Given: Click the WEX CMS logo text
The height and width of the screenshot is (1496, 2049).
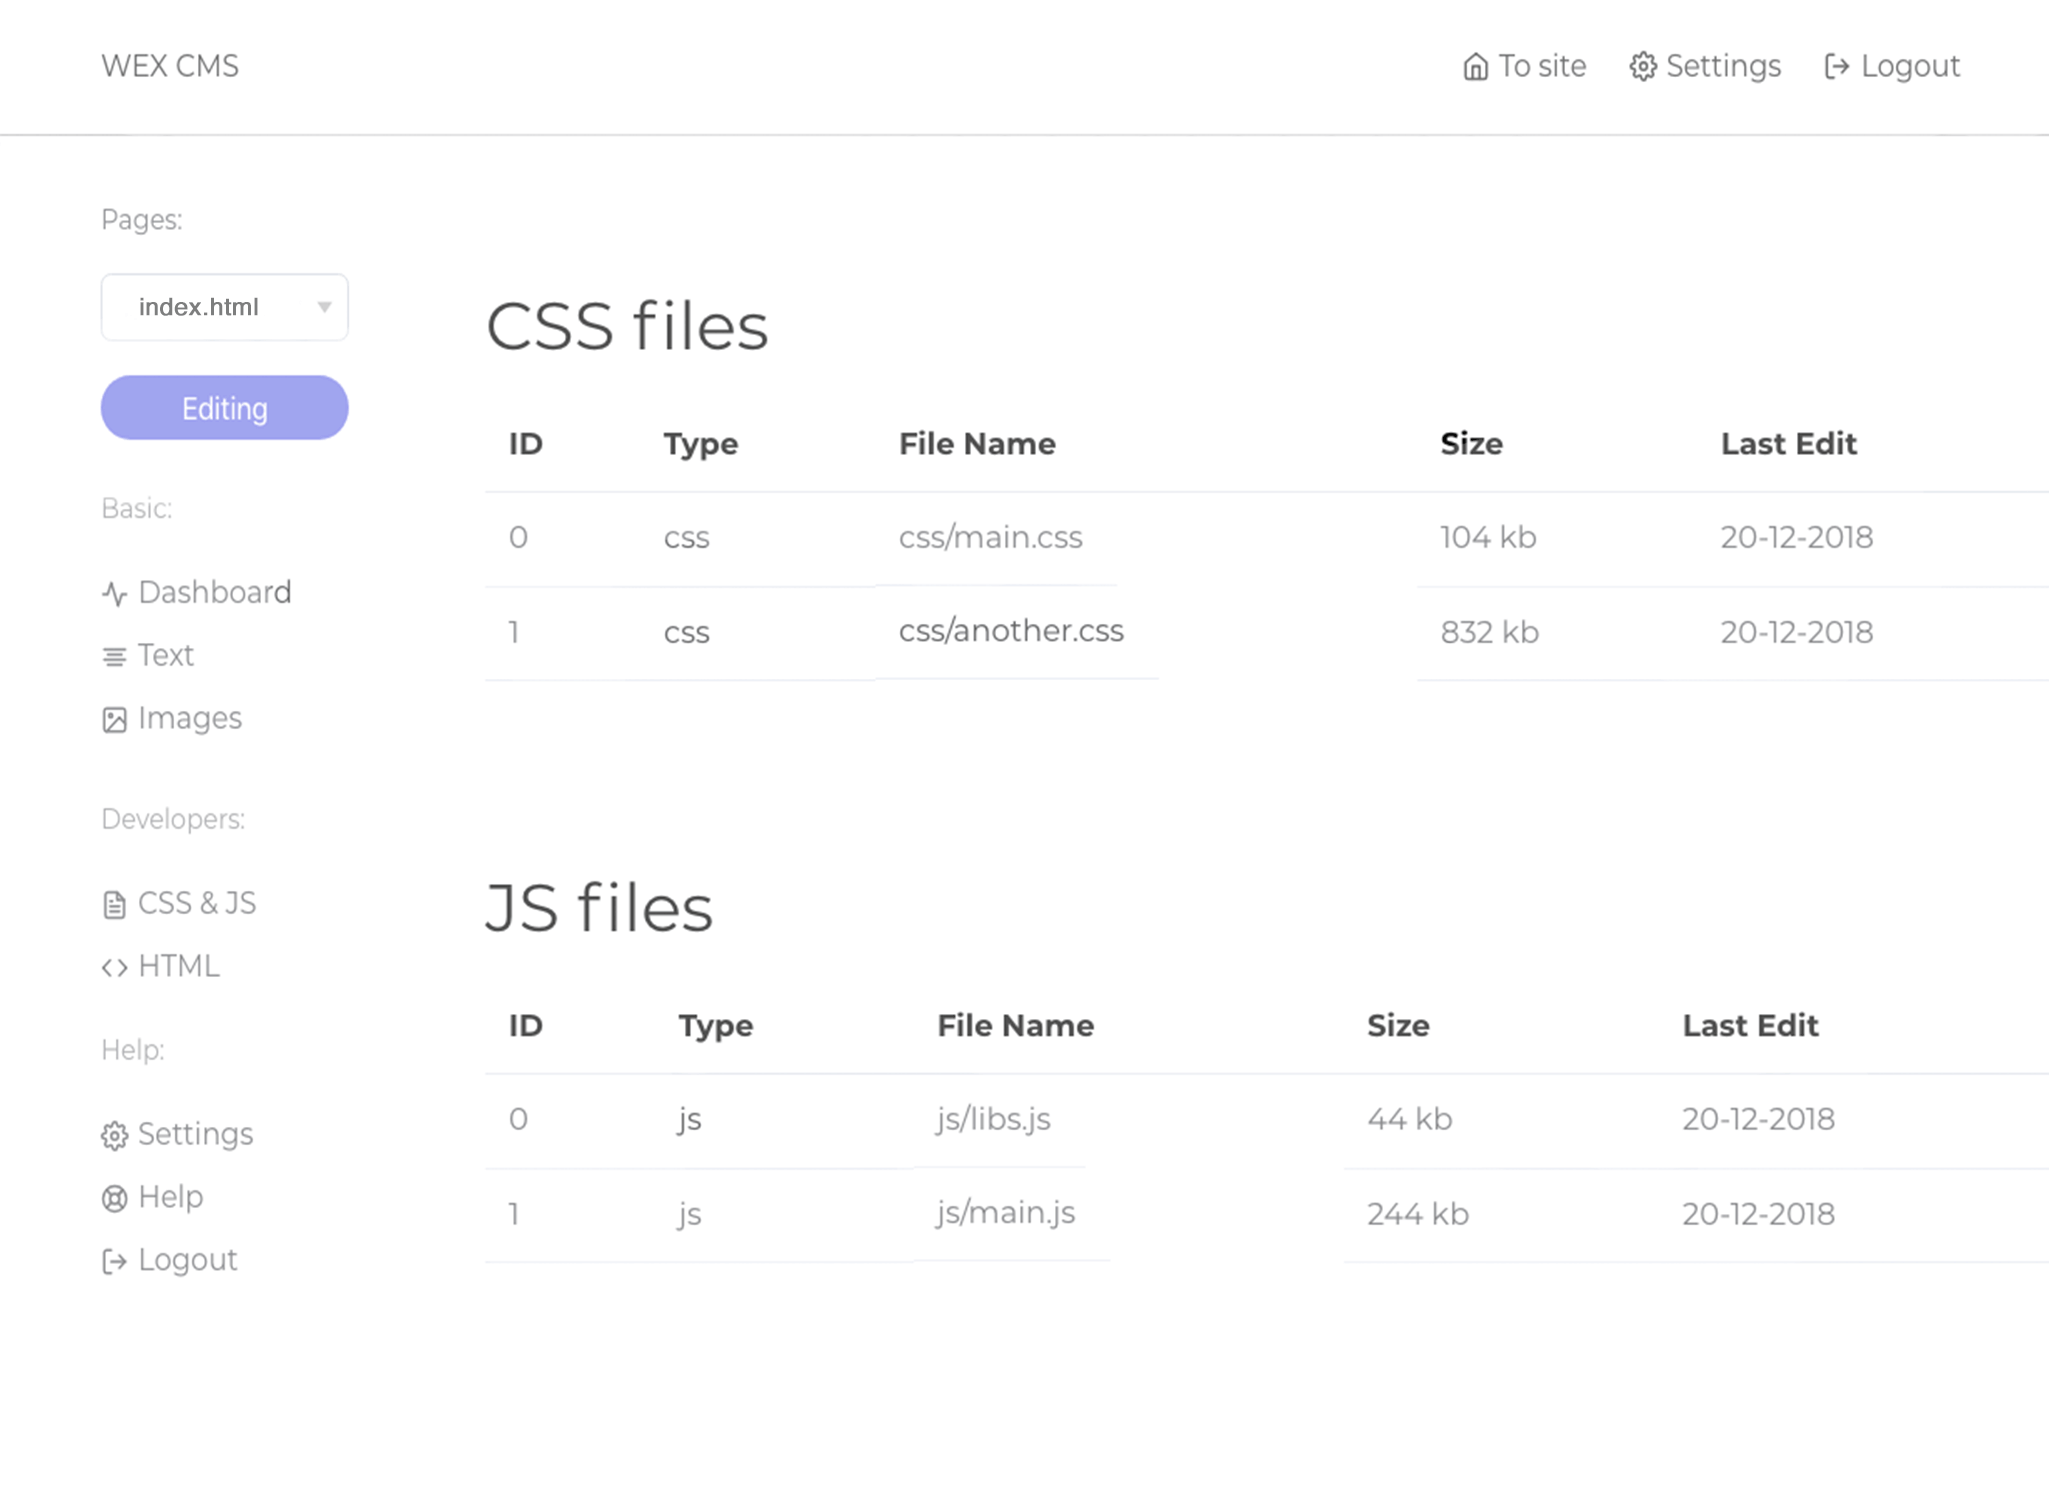Looking at the screenshot, I should tap(169, 65).
